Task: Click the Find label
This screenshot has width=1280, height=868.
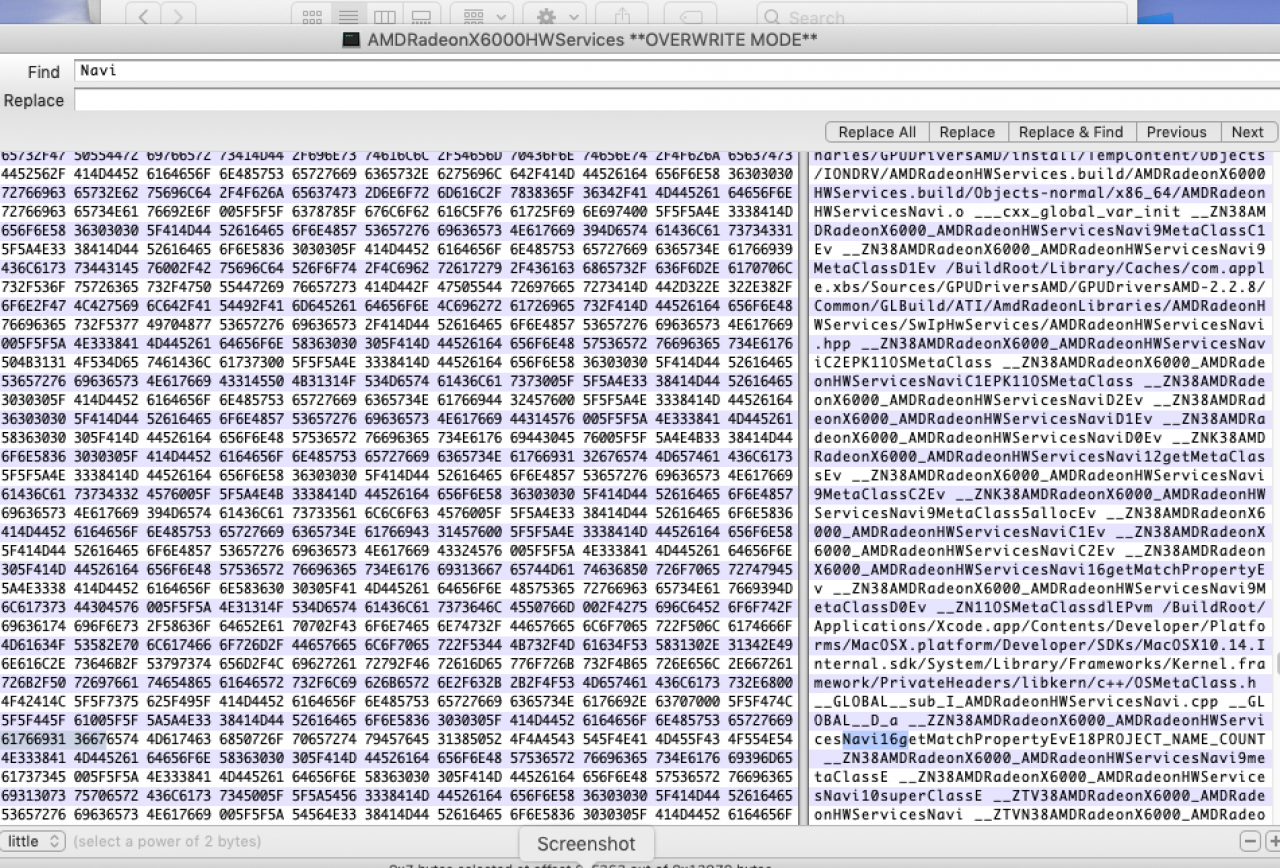Action: pyautogui.click(x=43, y=72)
